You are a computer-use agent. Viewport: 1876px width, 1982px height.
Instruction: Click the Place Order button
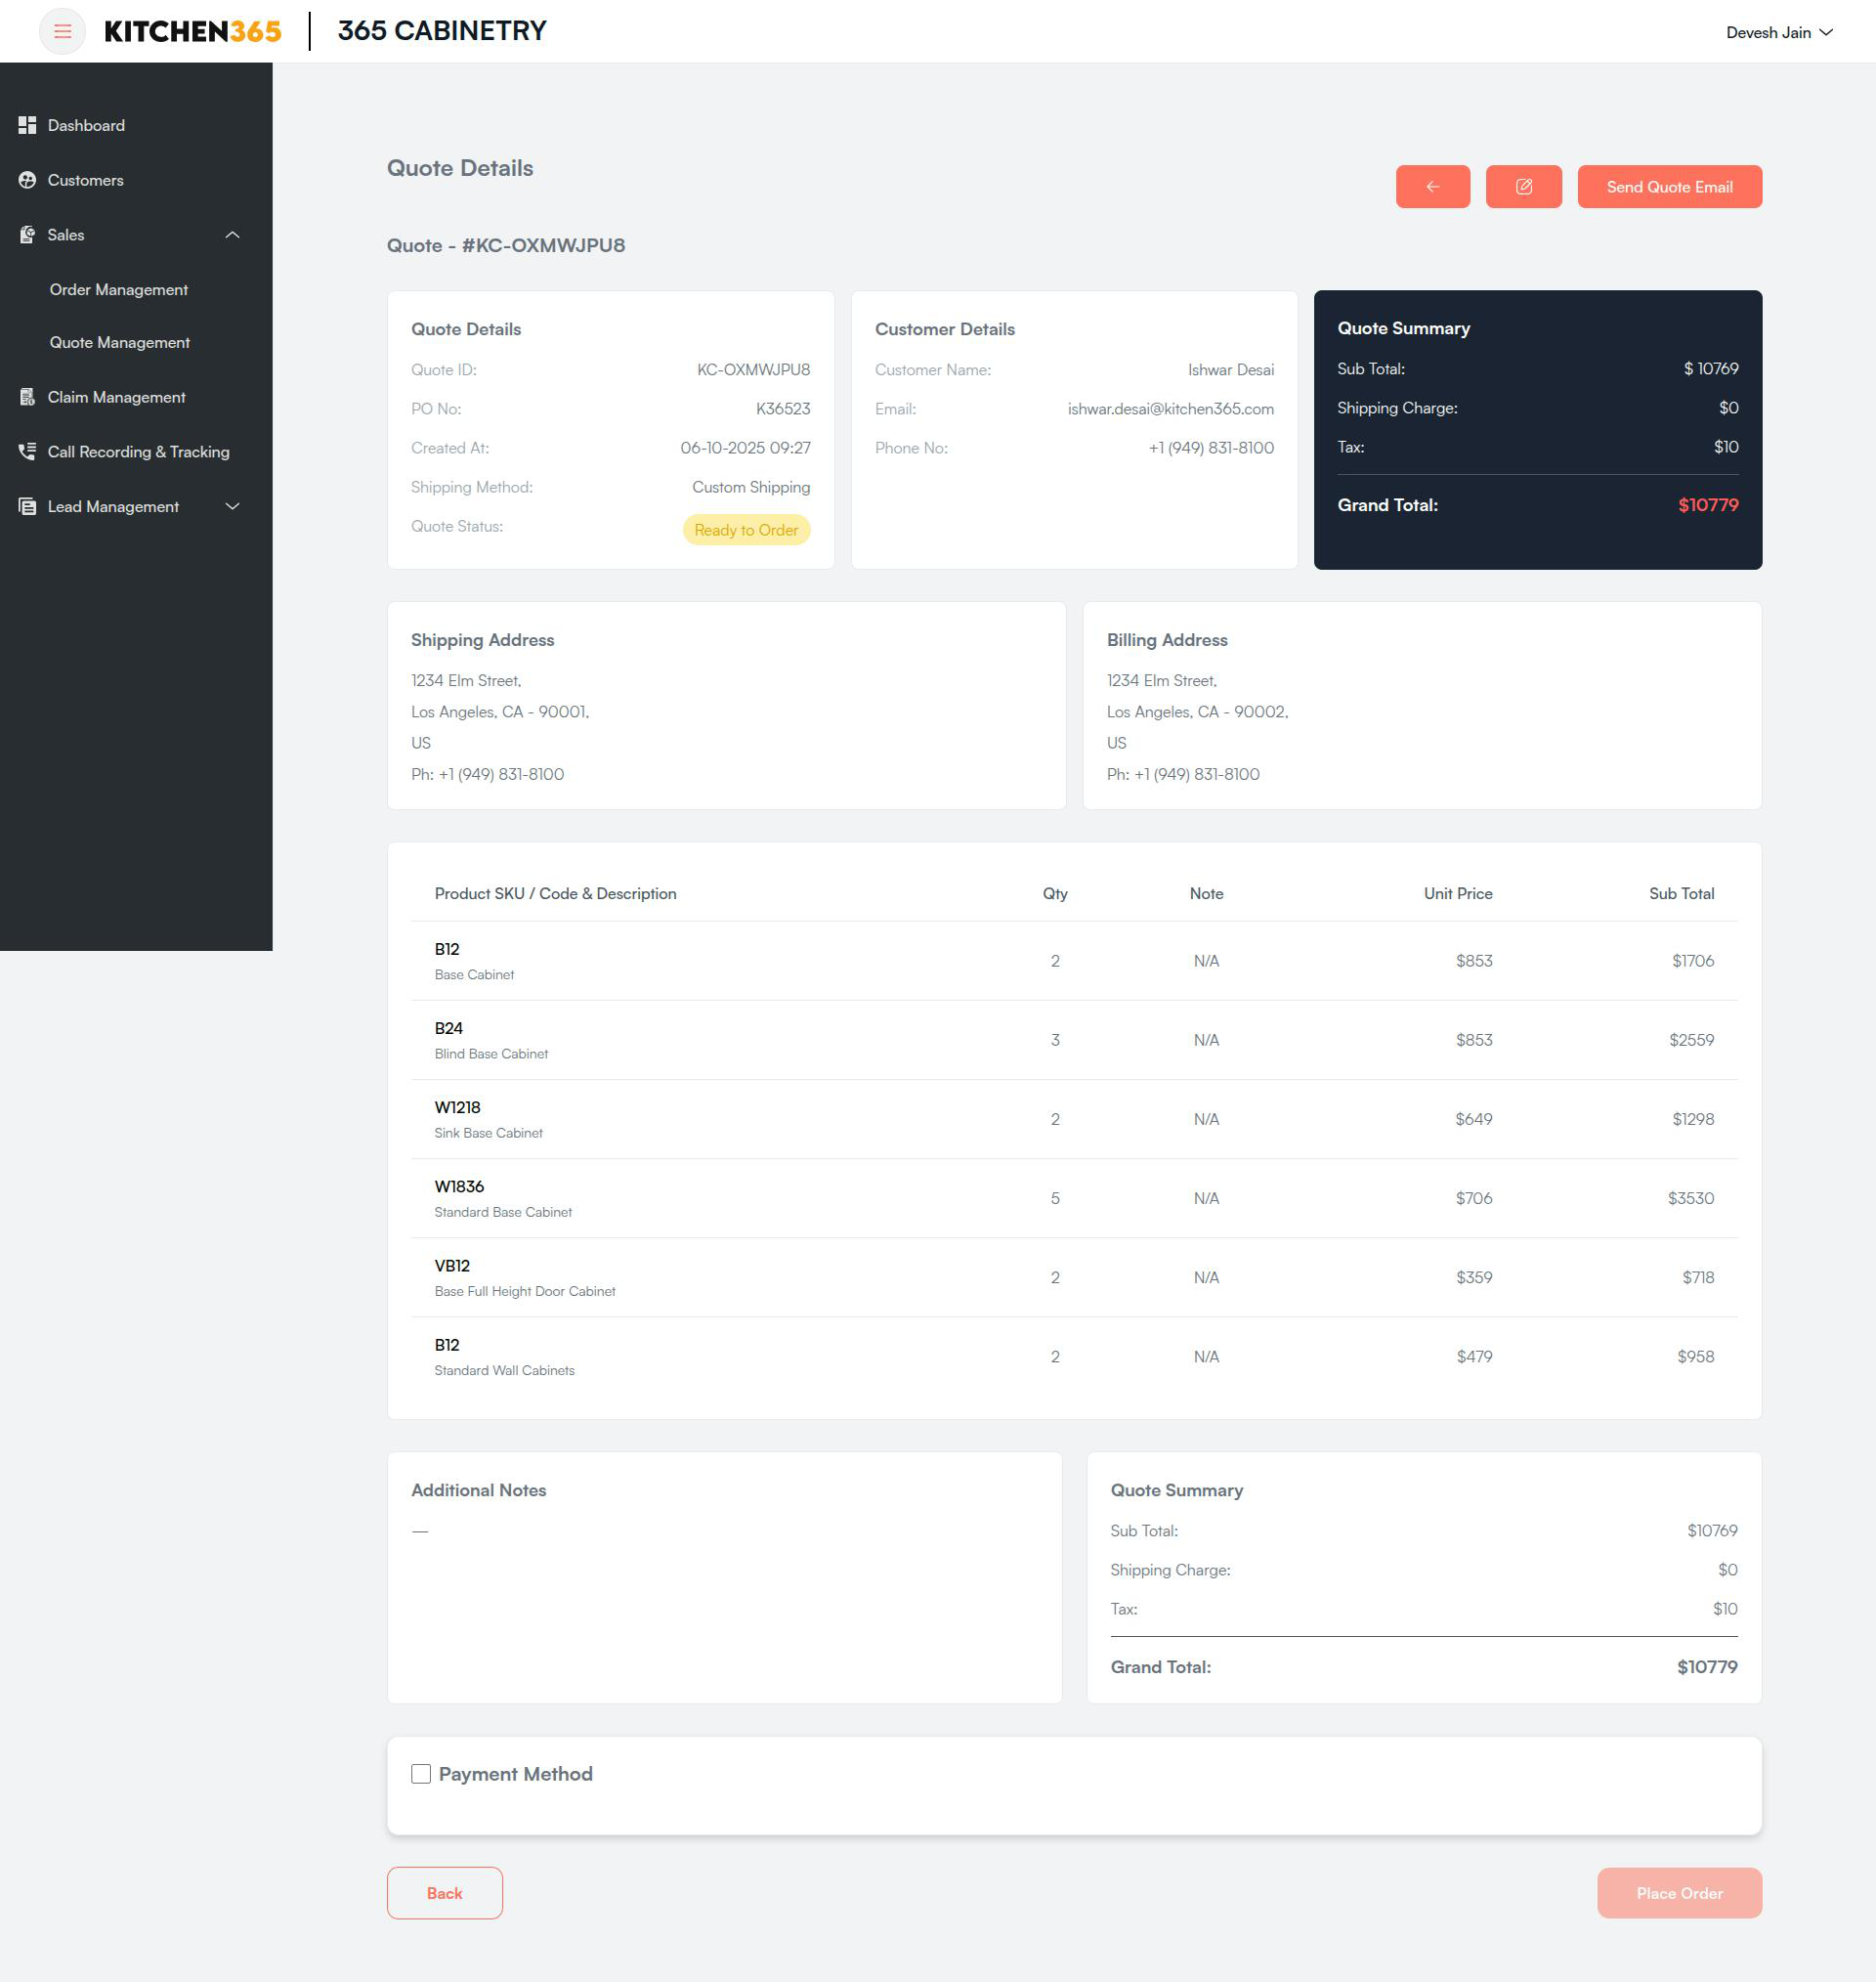[1679, 1892]
